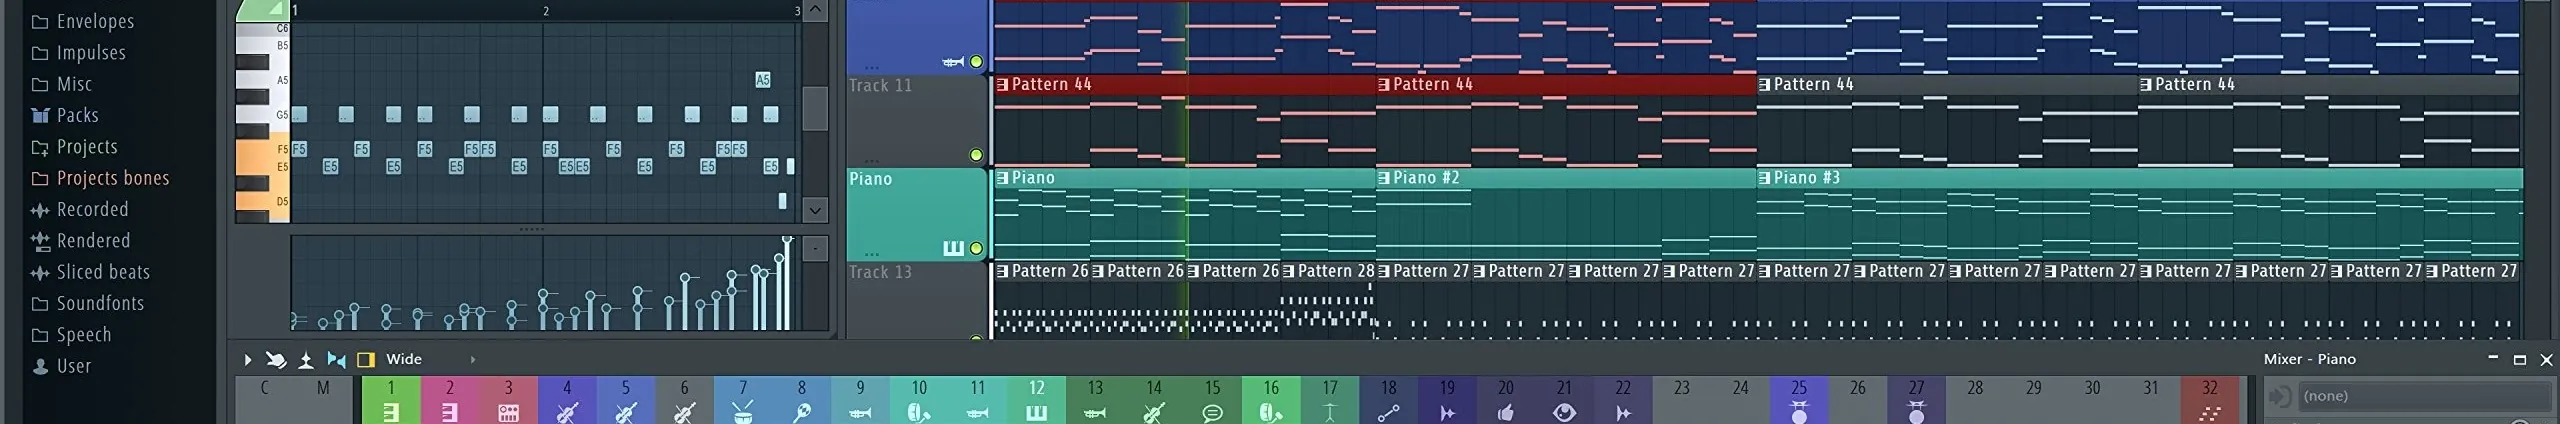
Task: Mute the Piano playlist track
Action: 976,249
